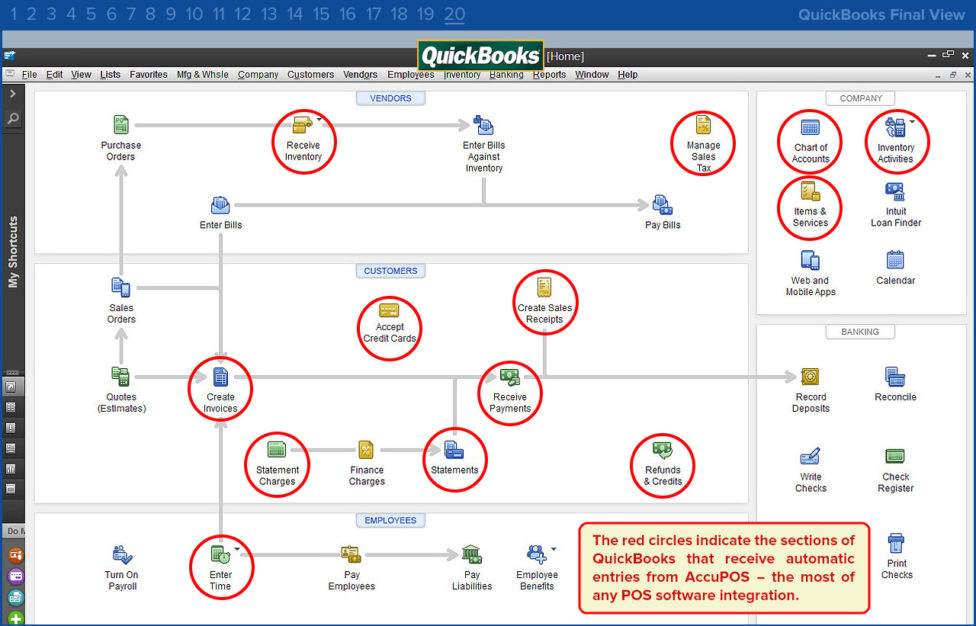
Task: Open the Pay Bills icon
Action: 662,205
